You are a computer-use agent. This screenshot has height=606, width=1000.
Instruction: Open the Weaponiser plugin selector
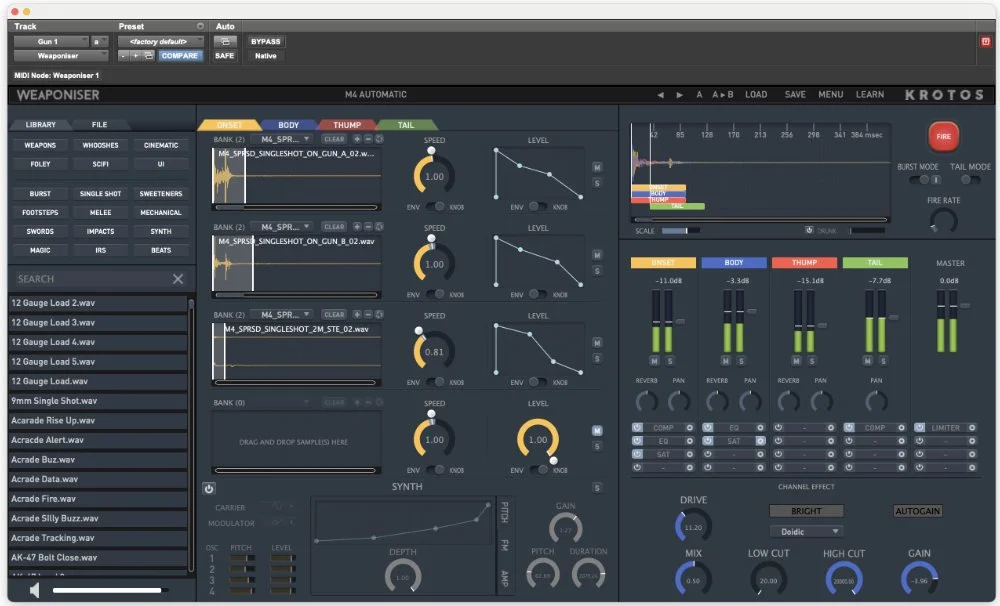point(61,55)
